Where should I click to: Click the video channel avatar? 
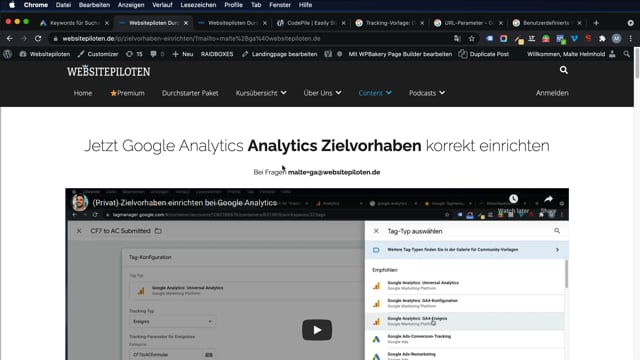tap(80, 202)
